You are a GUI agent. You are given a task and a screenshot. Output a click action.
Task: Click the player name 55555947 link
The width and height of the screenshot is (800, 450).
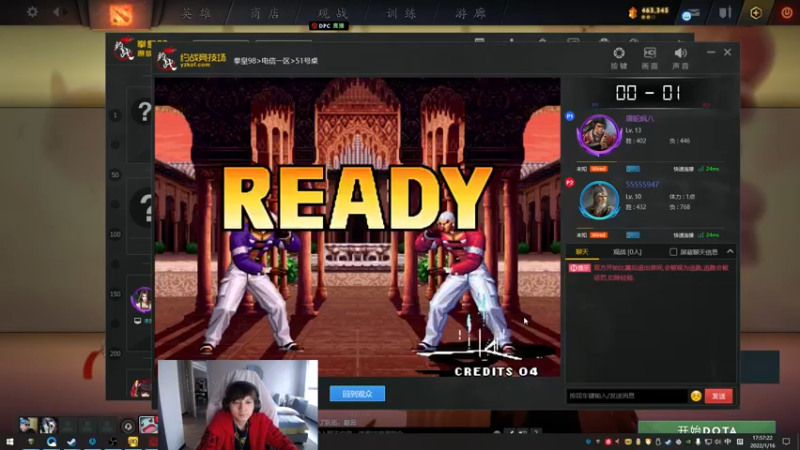[x=642, y=184]
